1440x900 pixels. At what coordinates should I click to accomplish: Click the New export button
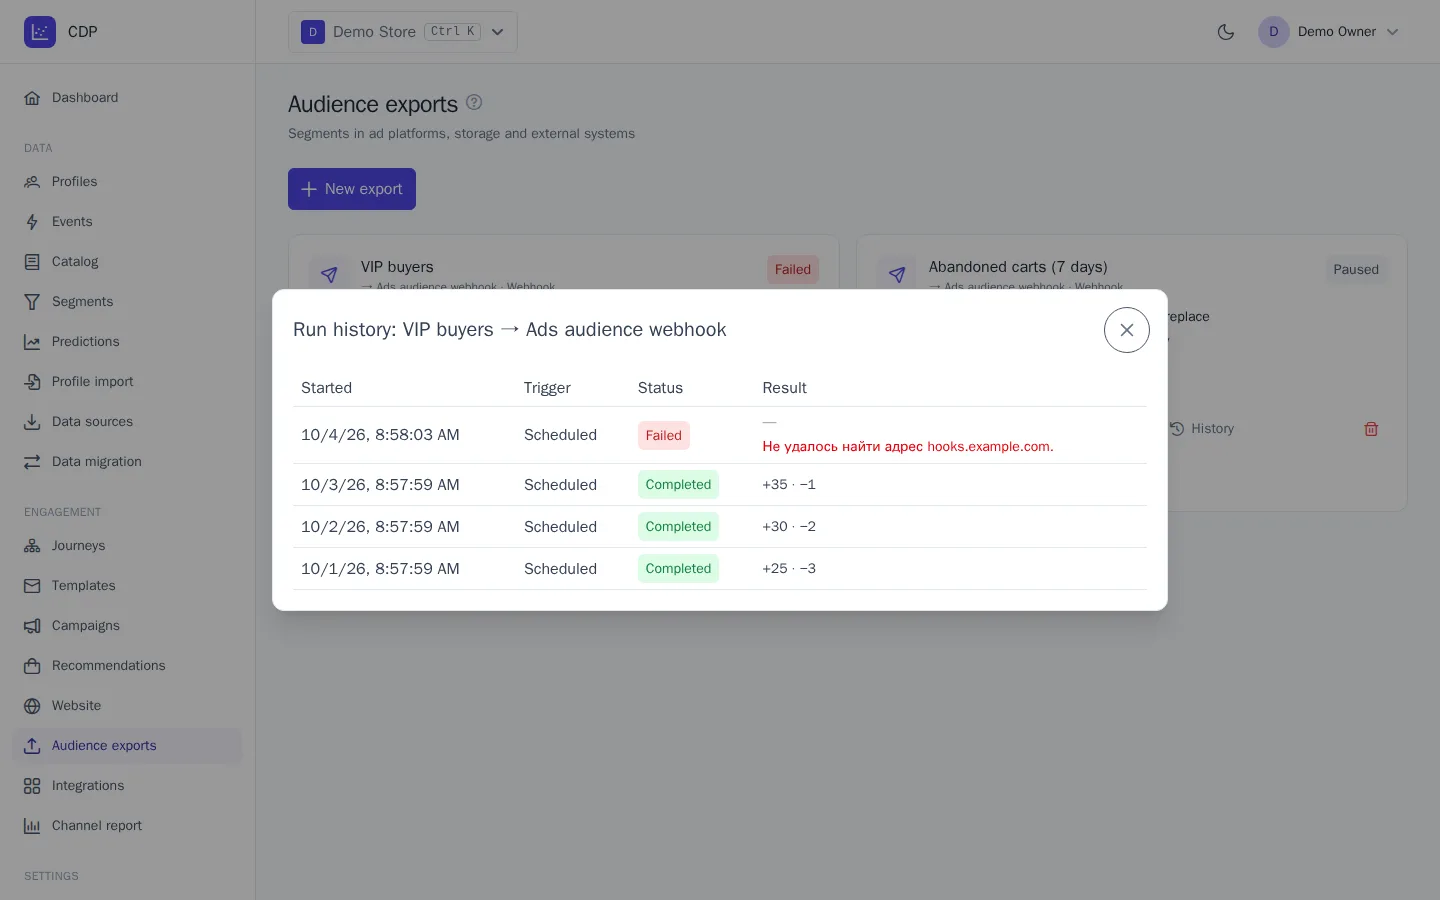[352, 189]
